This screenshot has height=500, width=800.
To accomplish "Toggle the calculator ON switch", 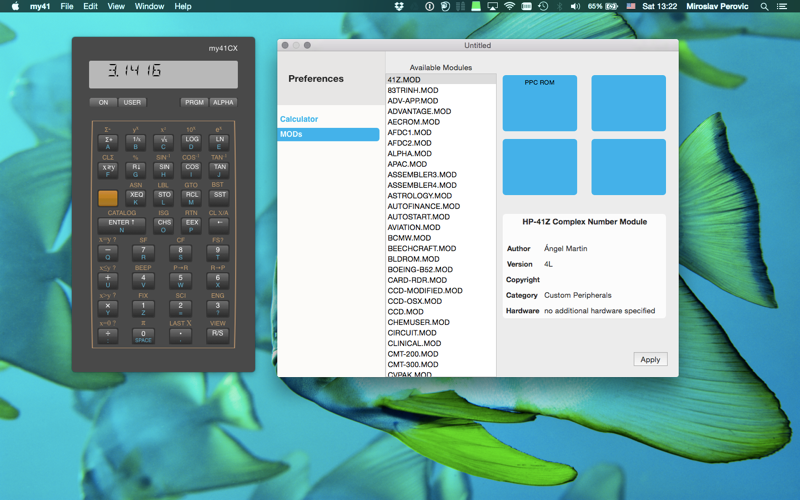I will (x=103, y=103).
